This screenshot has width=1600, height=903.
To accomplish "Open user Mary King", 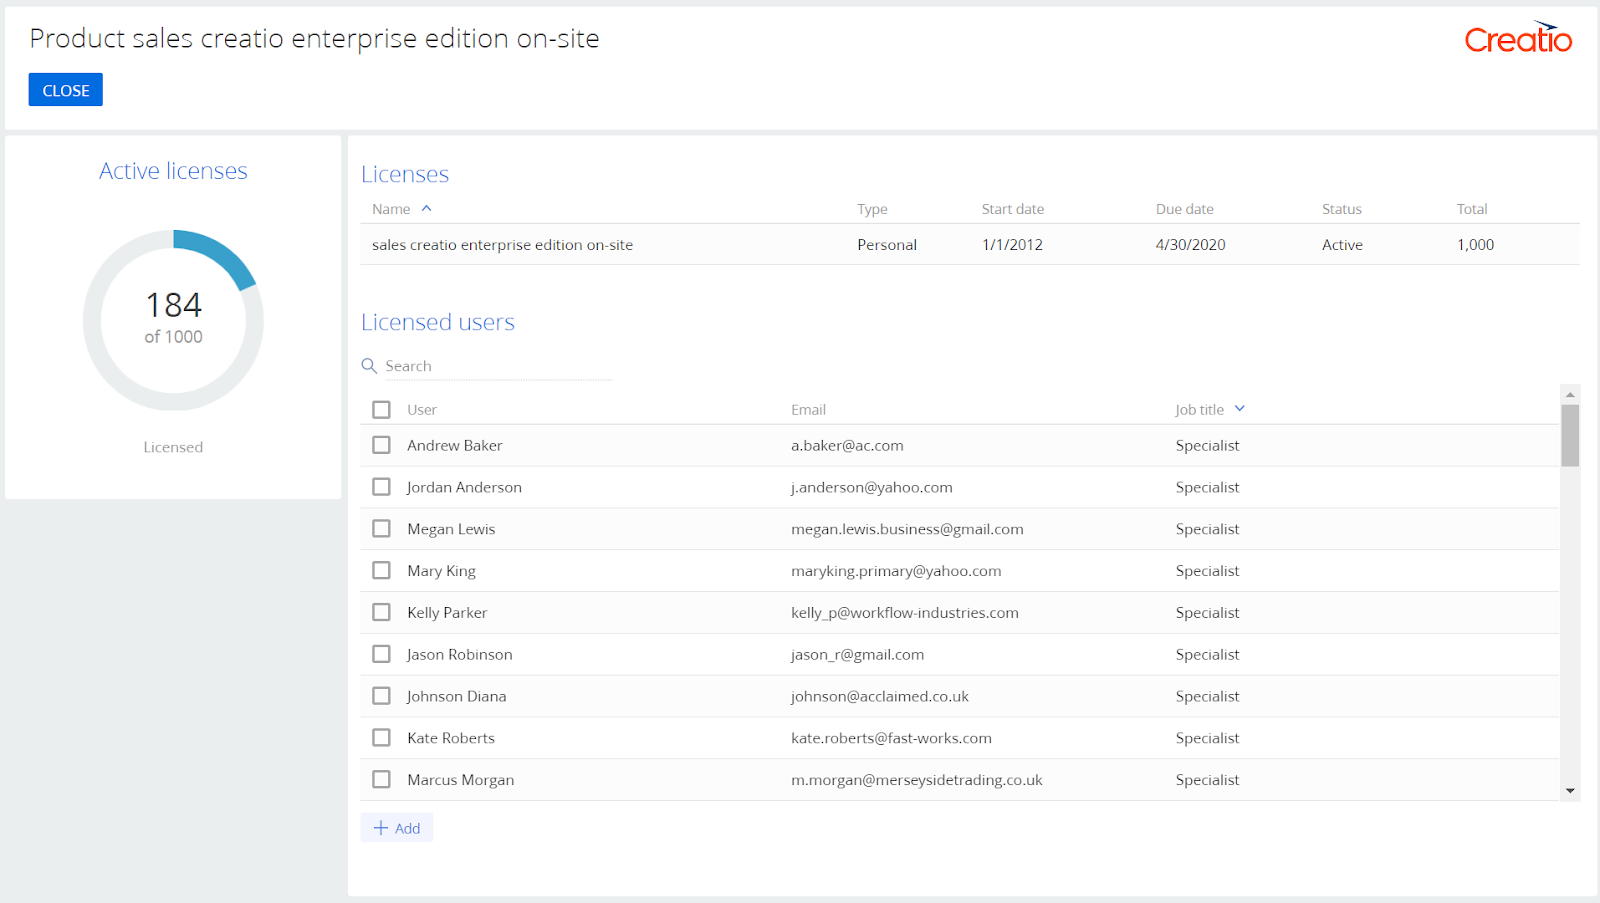I will pos(441,571).
